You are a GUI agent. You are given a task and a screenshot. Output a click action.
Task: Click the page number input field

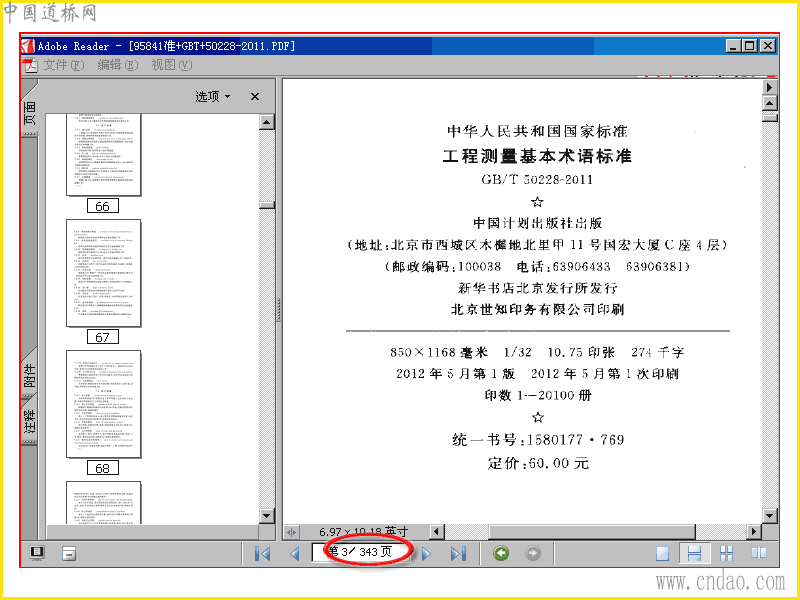click(361, 552)
